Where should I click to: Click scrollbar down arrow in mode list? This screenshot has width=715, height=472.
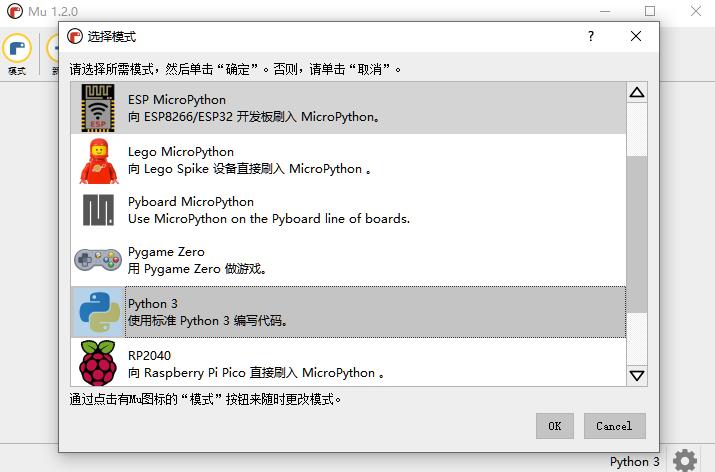(637, 375)
